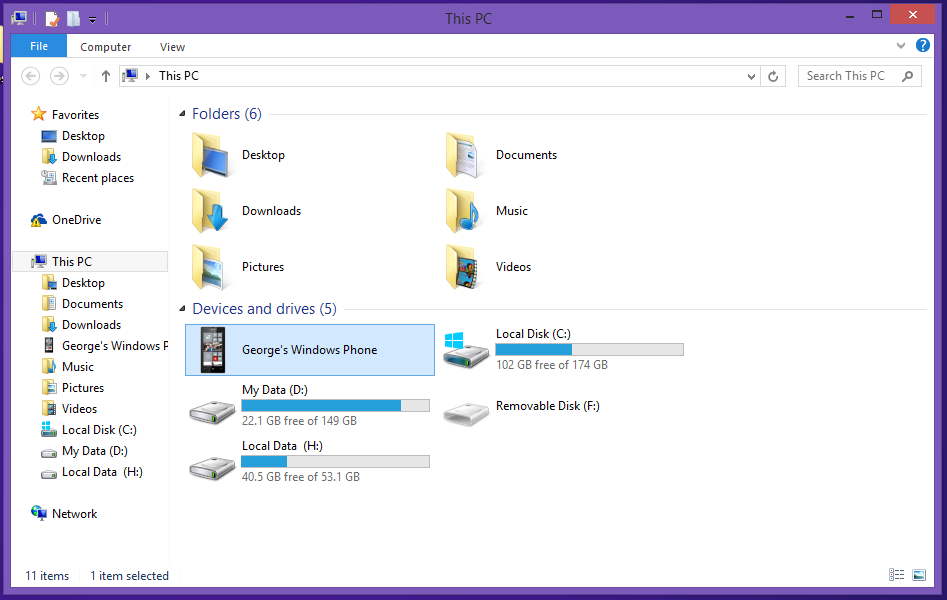
Task: Click the This PC breadcrumb in address bar
Action: coord(179,76)
